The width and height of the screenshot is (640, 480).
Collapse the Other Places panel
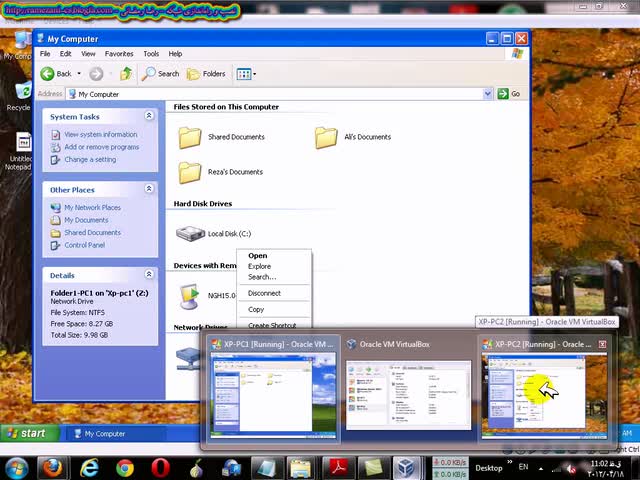pos(149,189)
